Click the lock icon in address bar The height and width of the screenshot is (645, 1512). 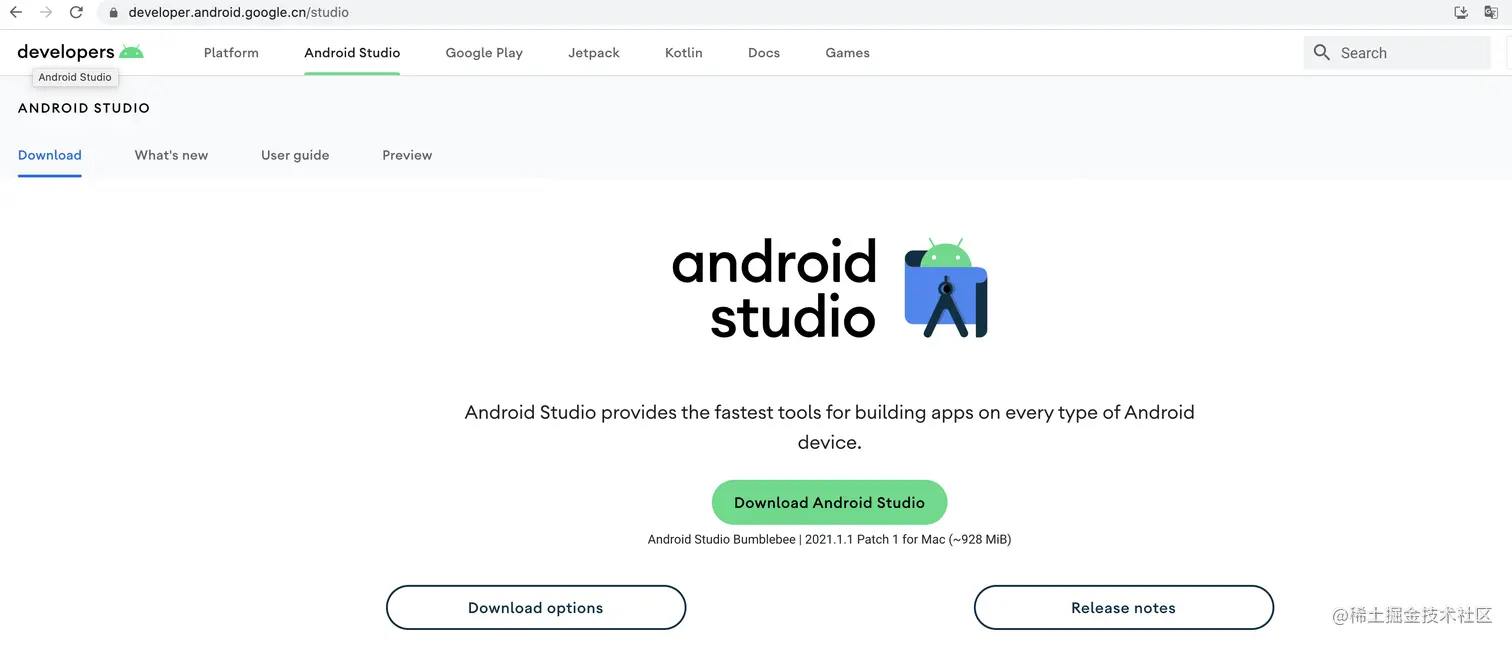click(113, 13)
